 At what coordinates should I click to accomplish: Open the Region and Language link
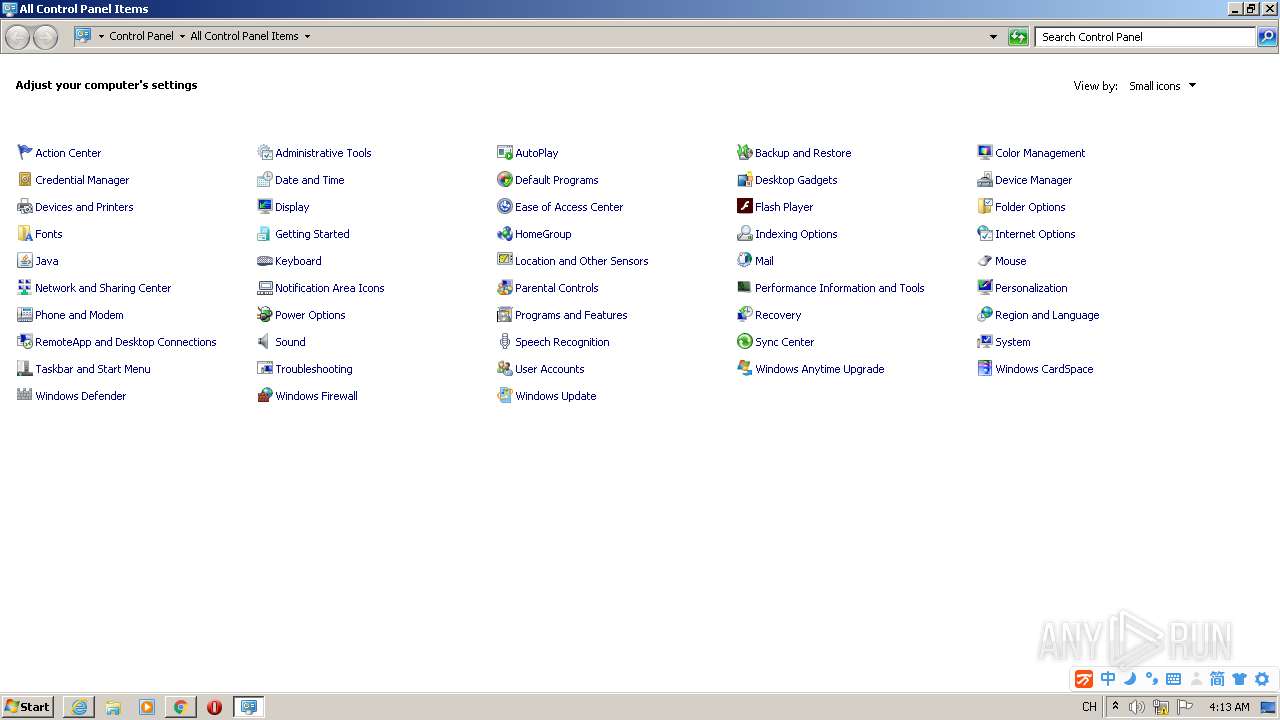tap(1047, 315)
